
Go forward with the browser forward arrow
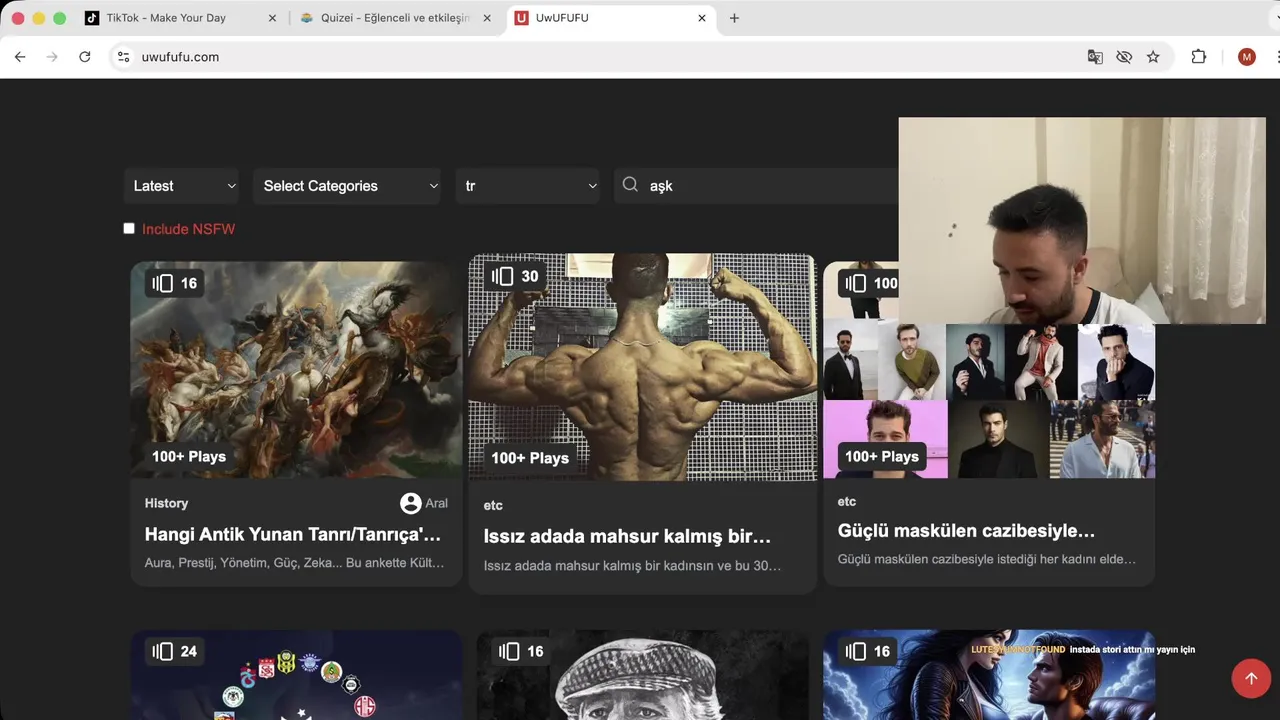(52, 57)
